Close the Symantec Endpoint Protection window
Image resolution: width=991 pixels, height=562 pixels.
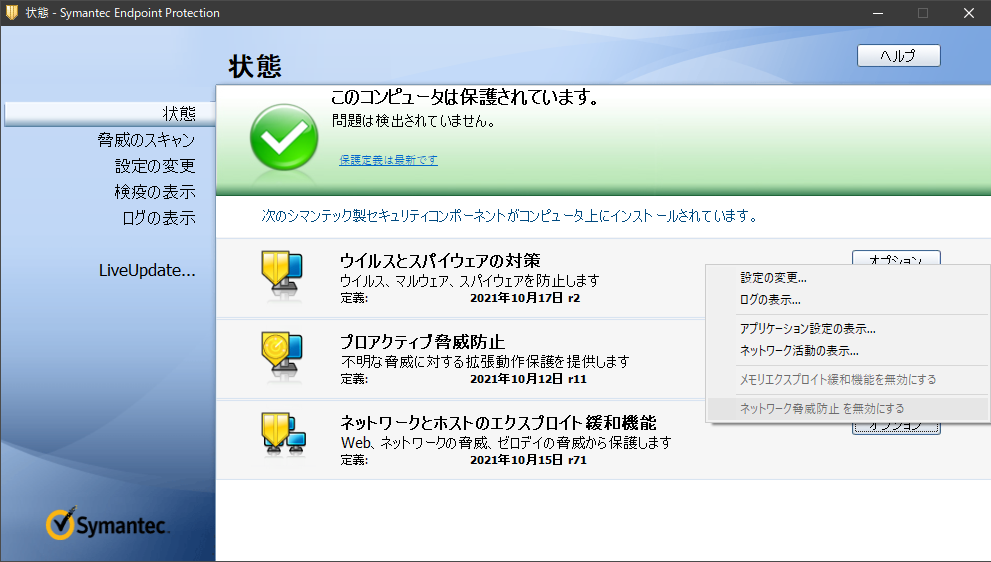pyautogui.click(x=969, y=13)
